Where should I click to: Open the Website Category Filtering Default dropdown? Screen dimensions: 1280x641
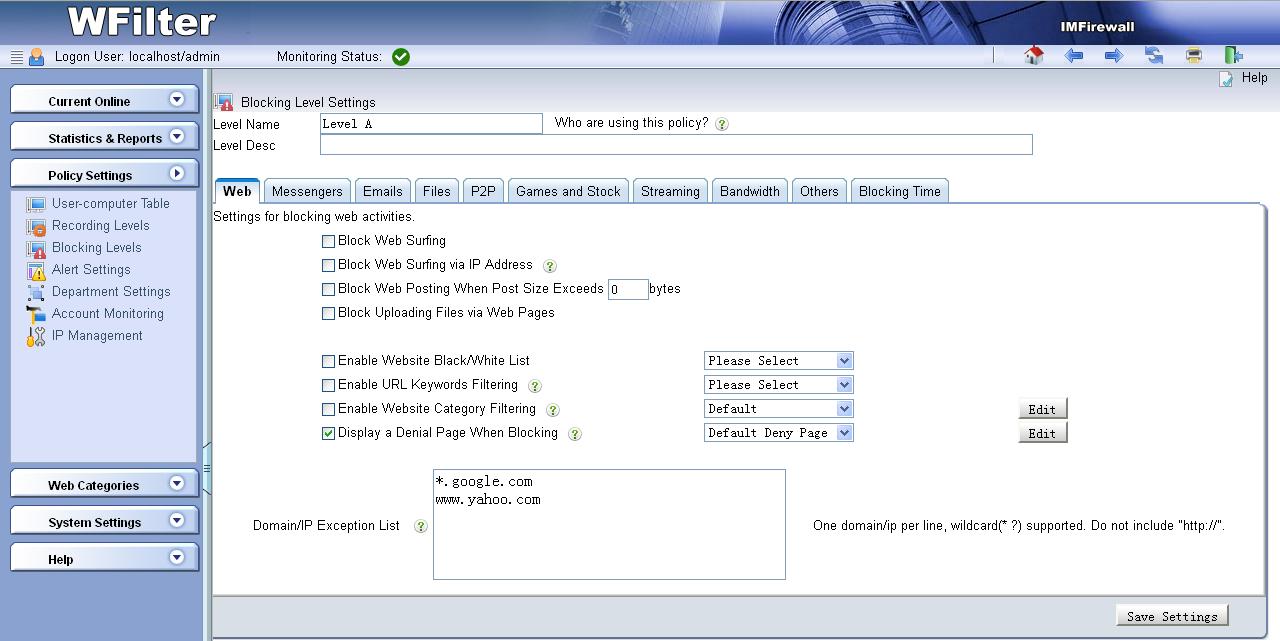[778, 409]
